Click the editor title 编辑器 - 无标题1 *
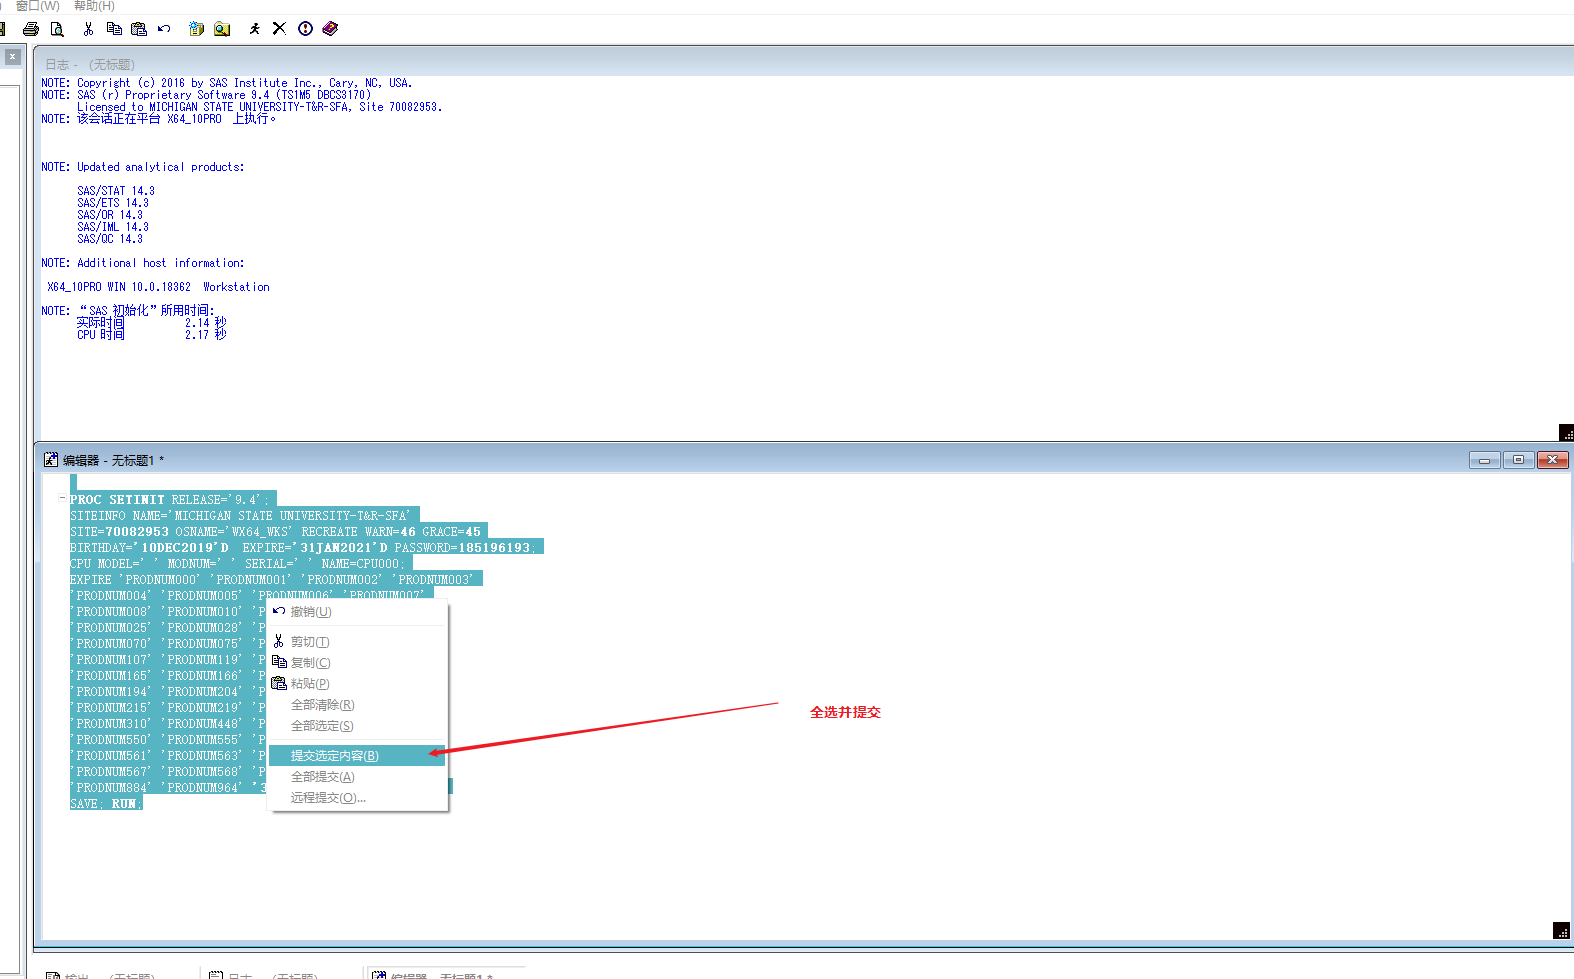 tap(113, 461)
